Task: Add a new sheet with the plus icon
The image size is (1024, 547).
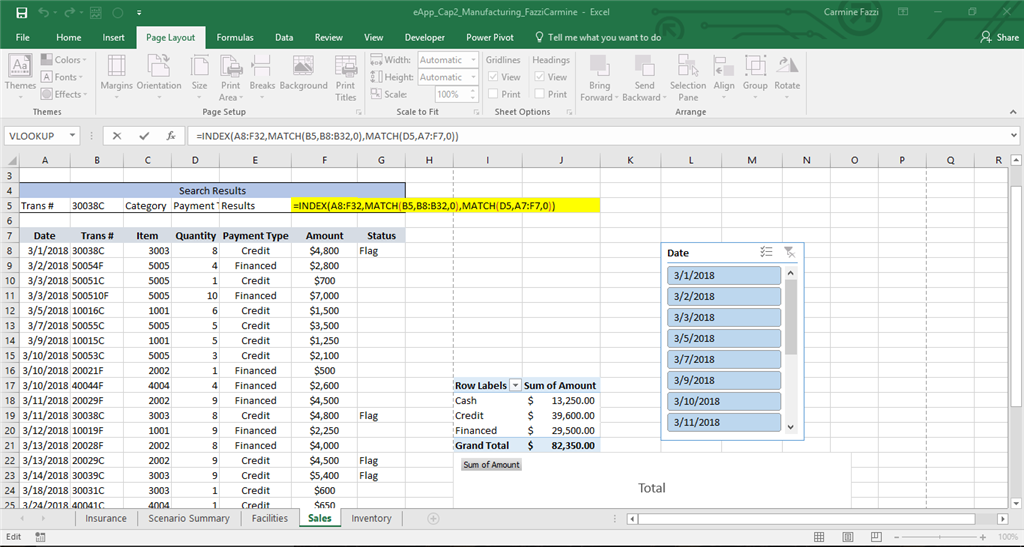Action: point(433,518)
